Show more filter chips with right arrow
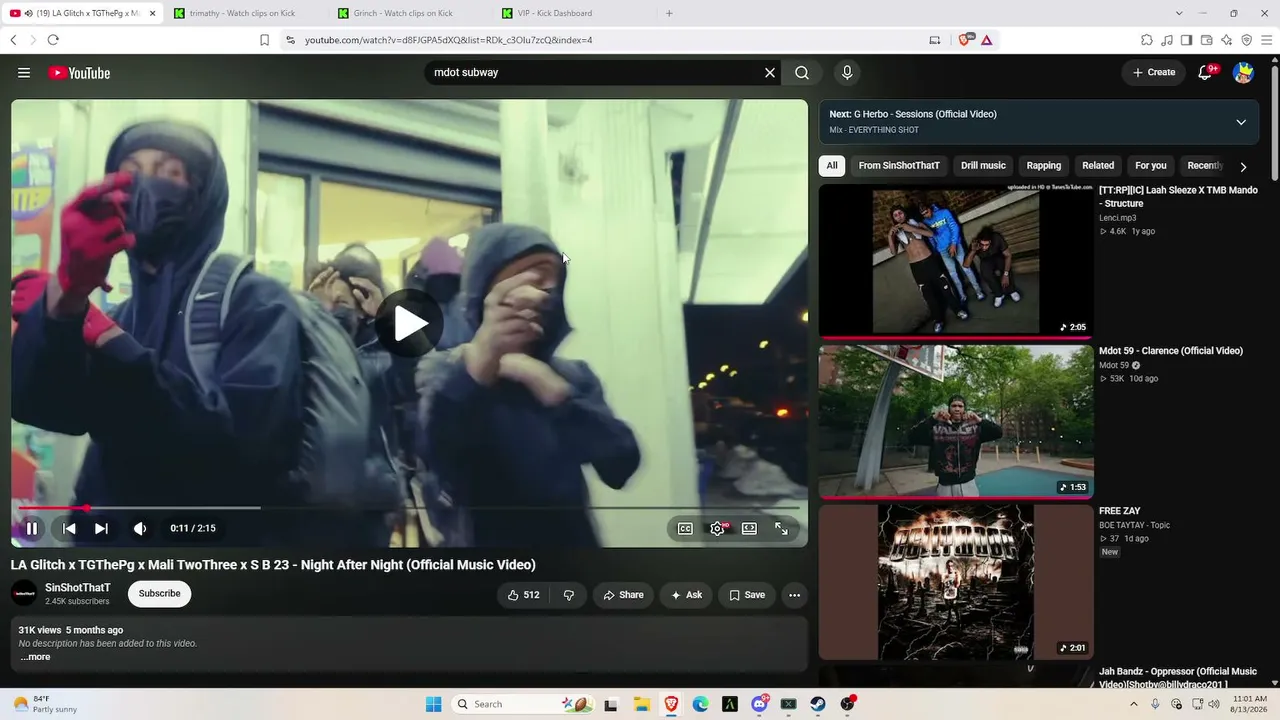1280x720 pixels. click(x=1243, y=167)
